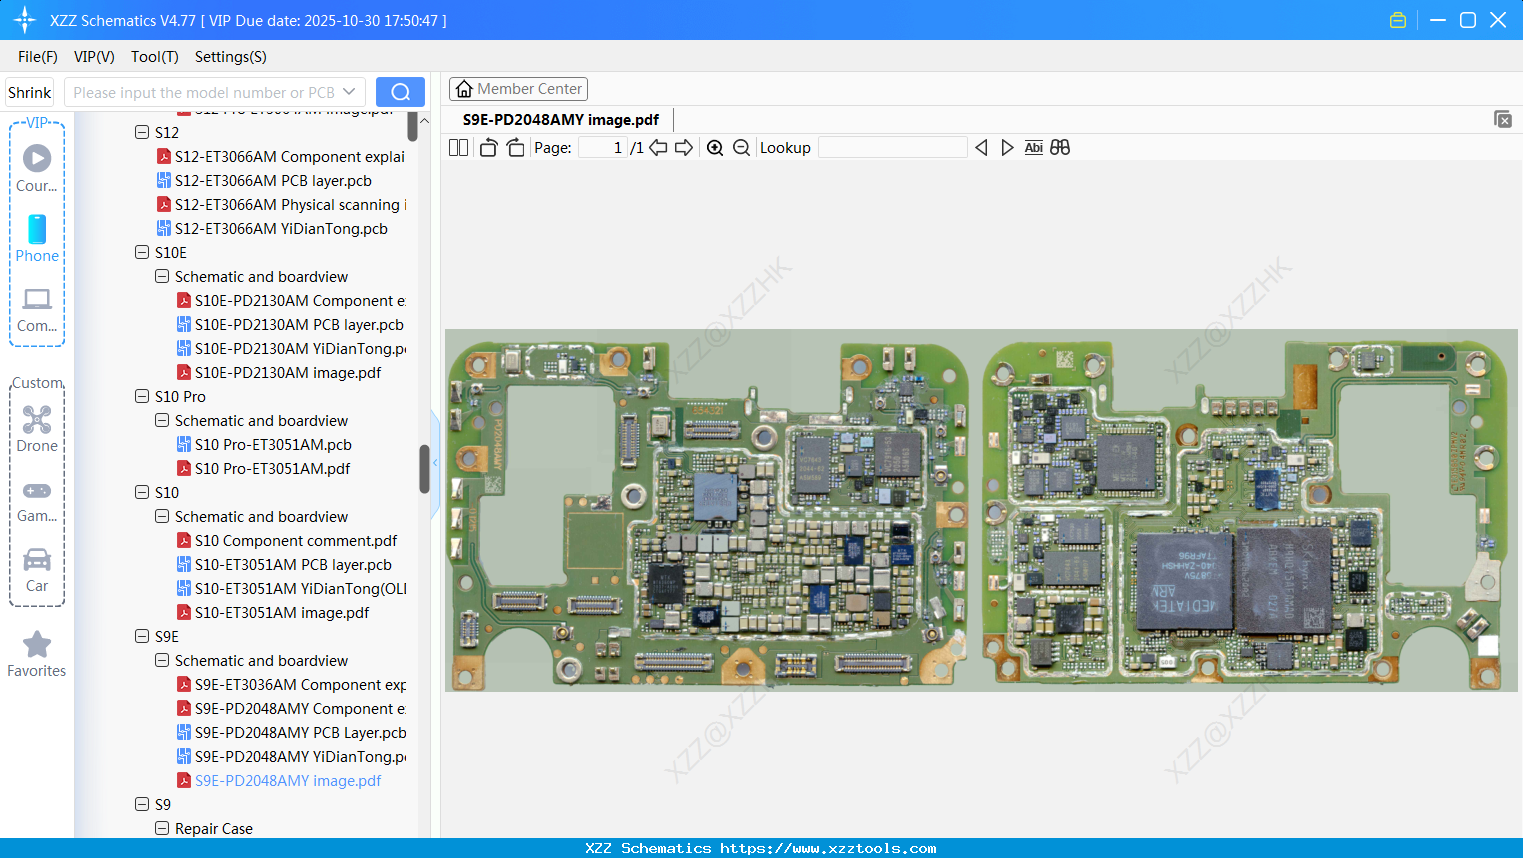The width and height of the screenshot is (1523, 858).
Task: Collapse S9E Schematic and boardview folder
Action: point(162,660)
